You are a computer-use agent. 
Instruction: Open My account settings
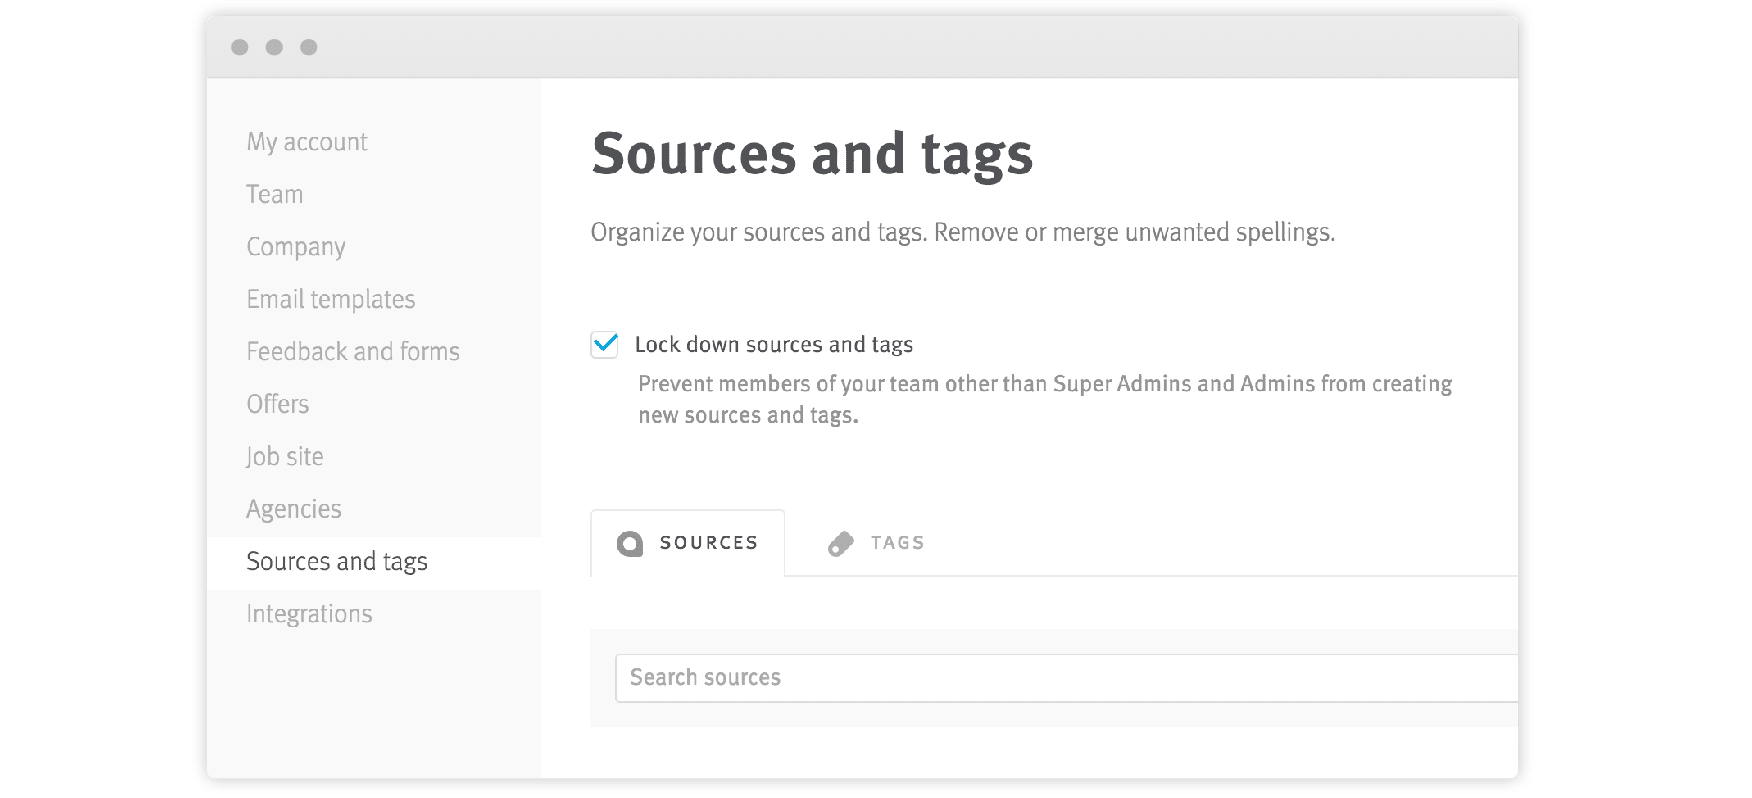(x=306, y=142)
